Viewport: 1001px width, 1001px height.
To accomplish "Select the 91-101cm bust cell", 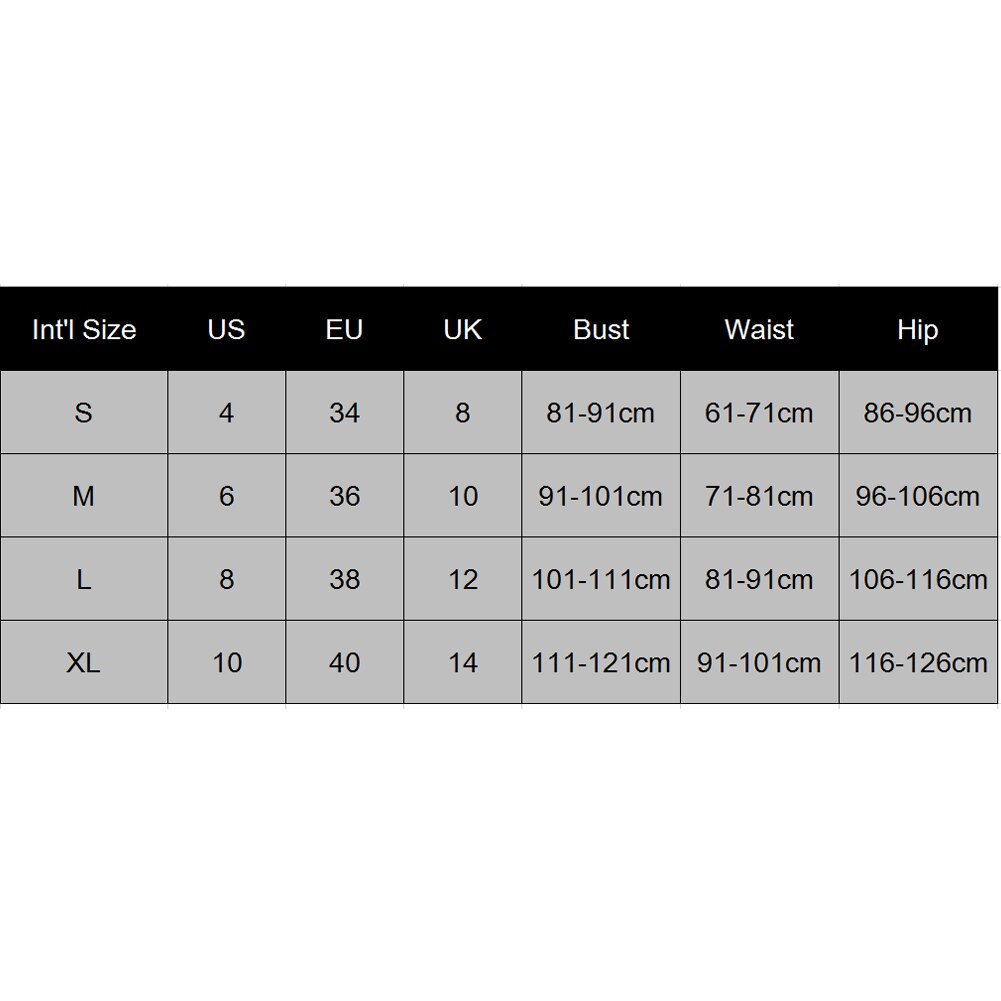I will pyautogui.click(x=601, y=496).
